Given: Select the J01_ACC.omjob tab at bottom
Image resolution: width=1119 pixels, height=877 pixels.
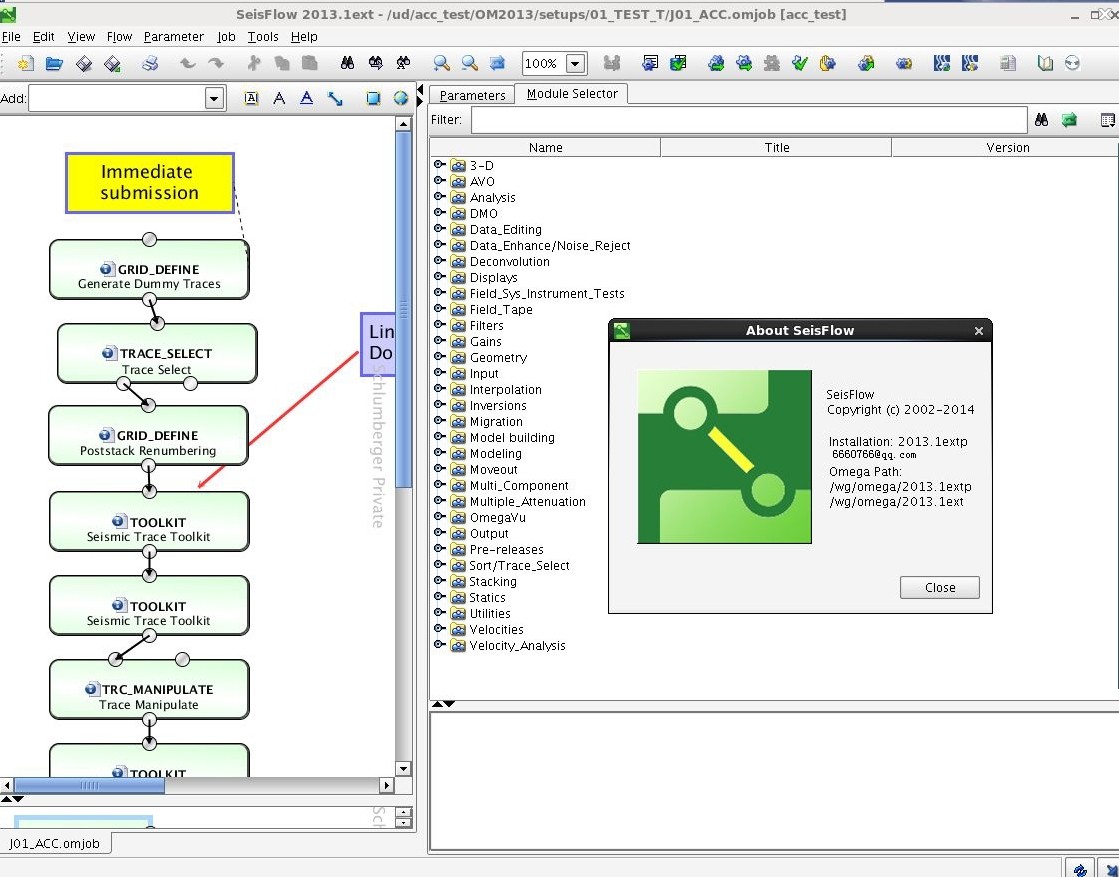Looking at the screenshot, I should tap(55, 843).
